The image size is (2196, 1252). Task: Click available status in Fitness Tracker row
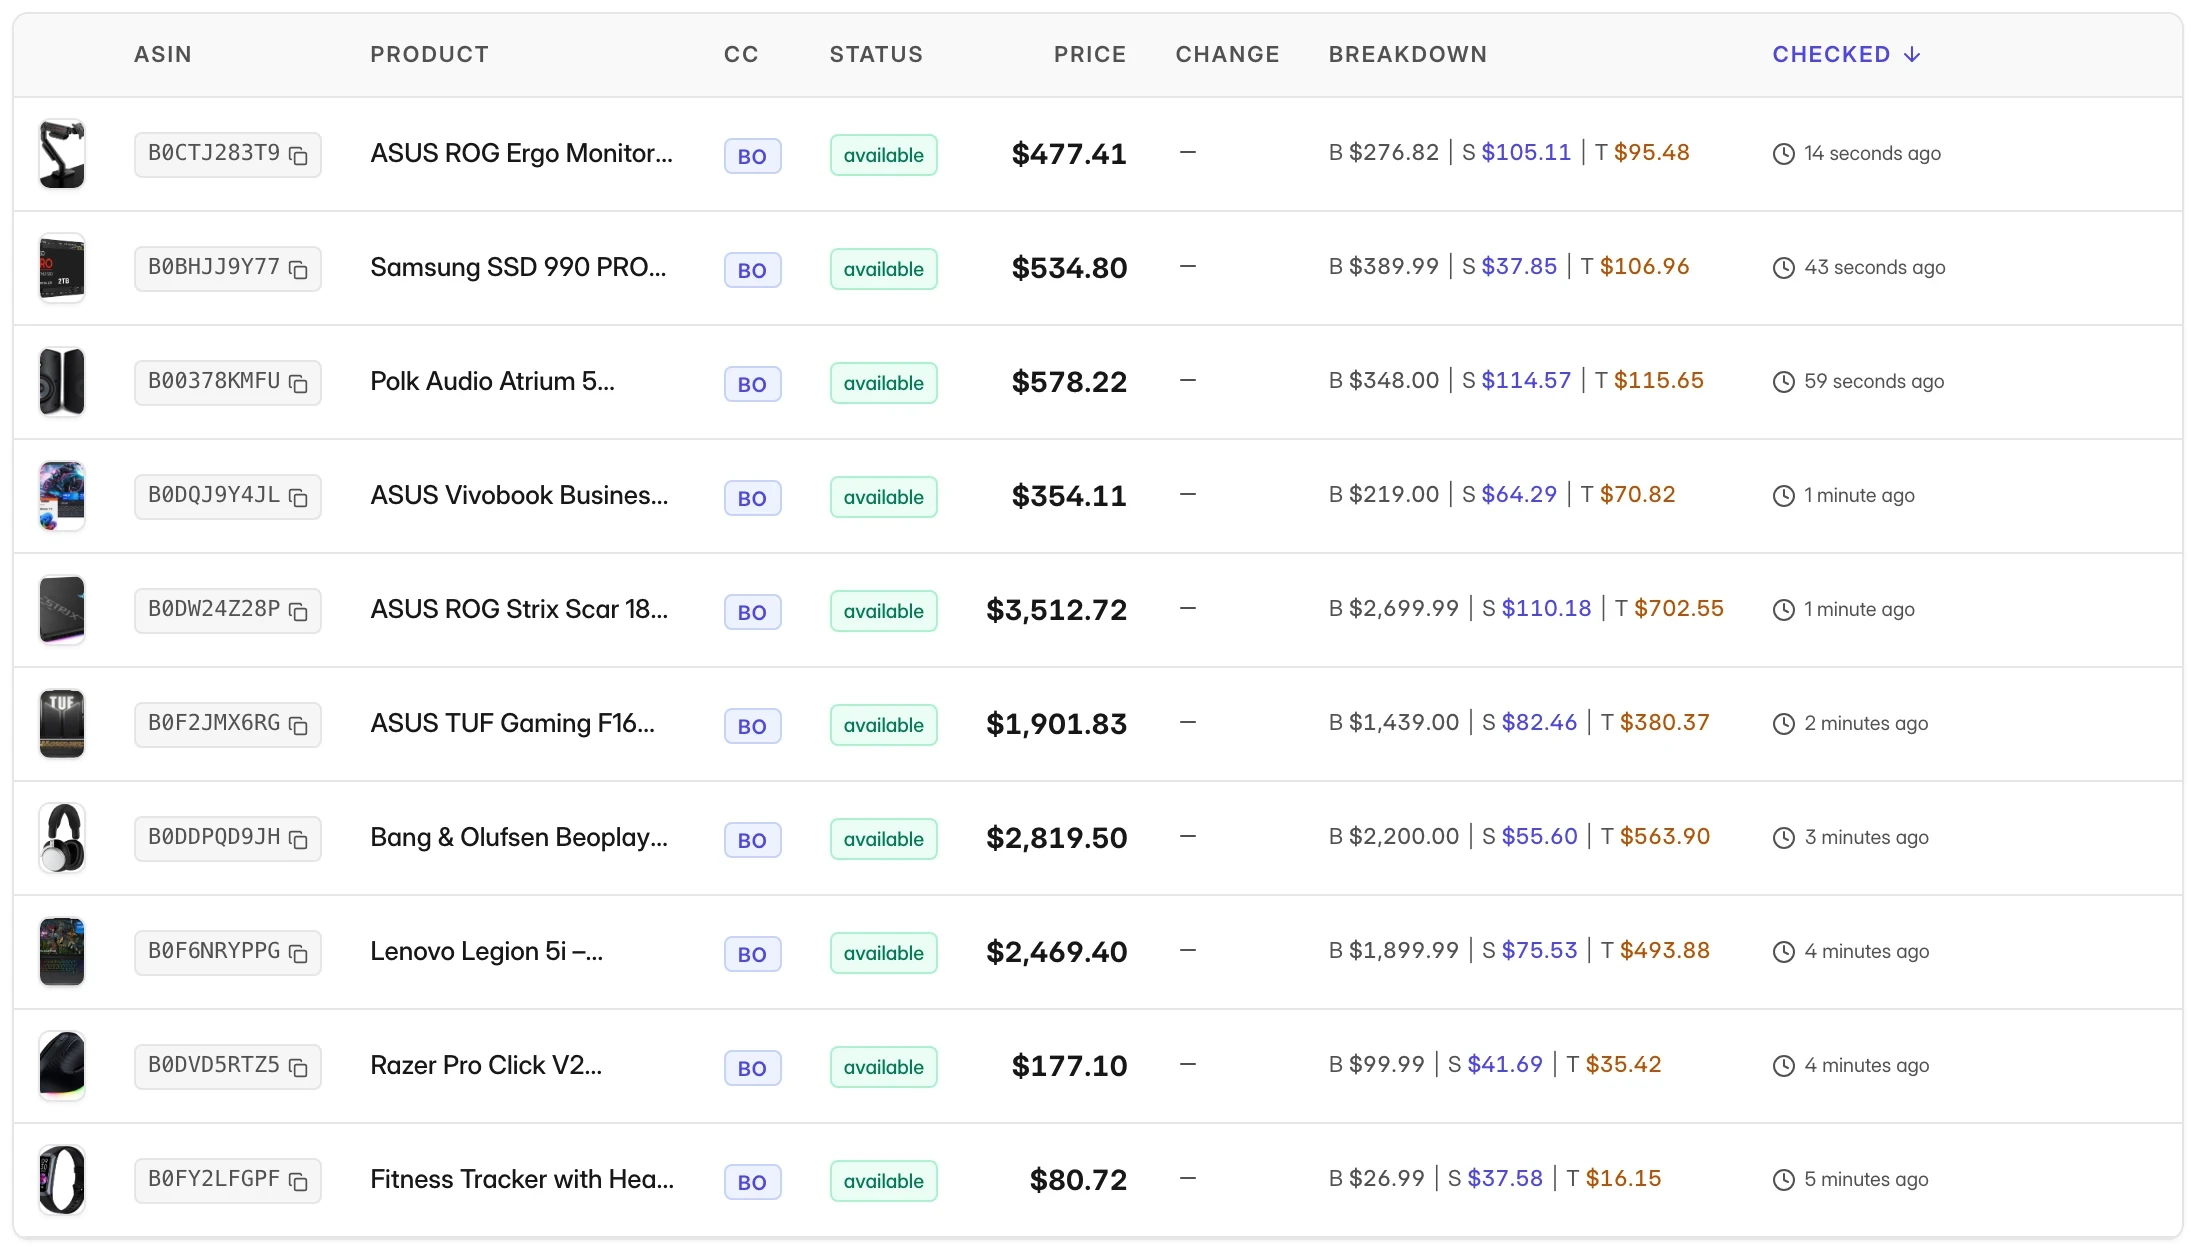883,1181
